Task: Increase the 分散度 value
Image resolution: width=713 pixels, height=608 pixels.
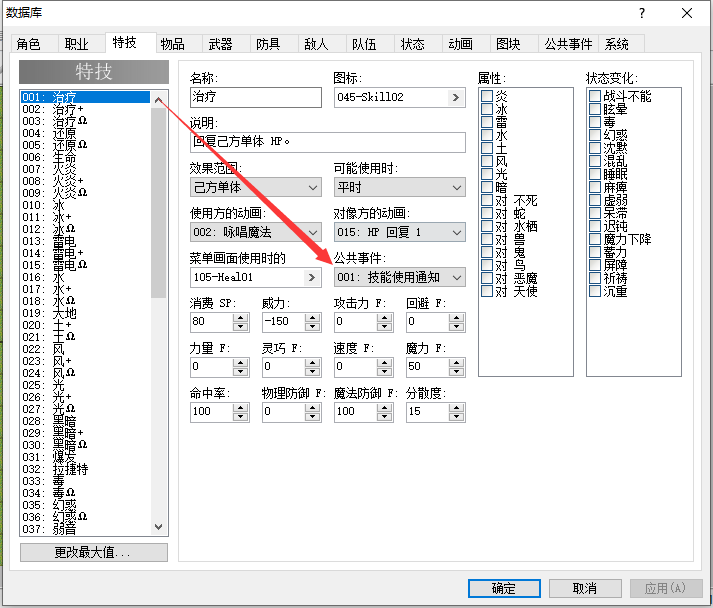Action: [457, 407]
